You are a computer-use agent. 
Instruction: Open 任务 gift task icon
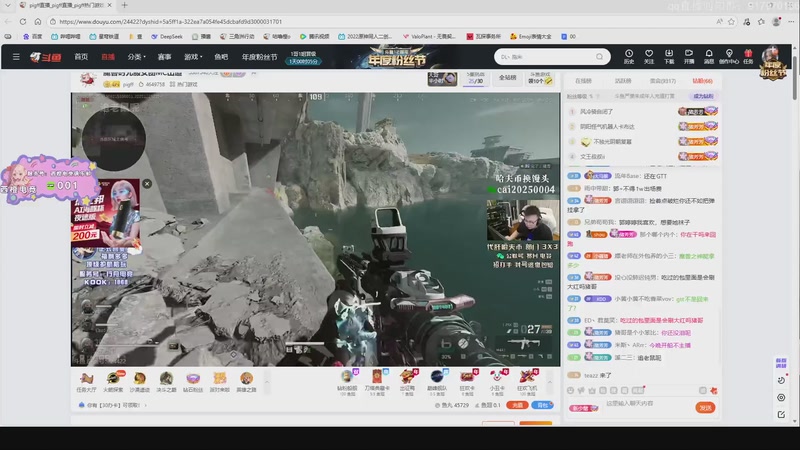tap(748, 56)
